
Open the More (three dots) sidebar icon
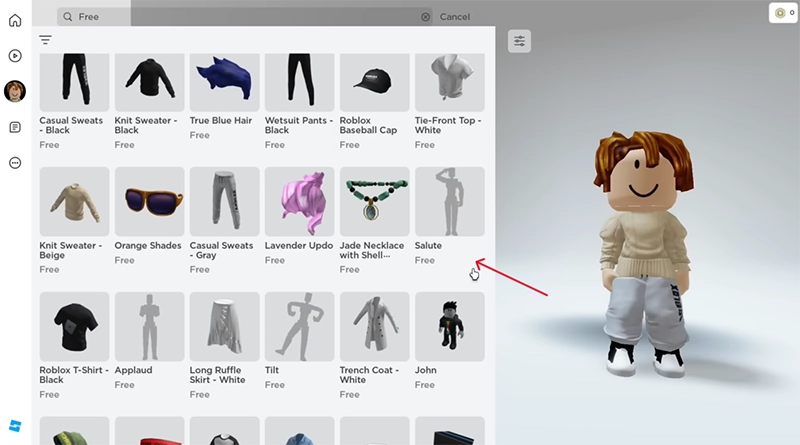pos(15,163)
